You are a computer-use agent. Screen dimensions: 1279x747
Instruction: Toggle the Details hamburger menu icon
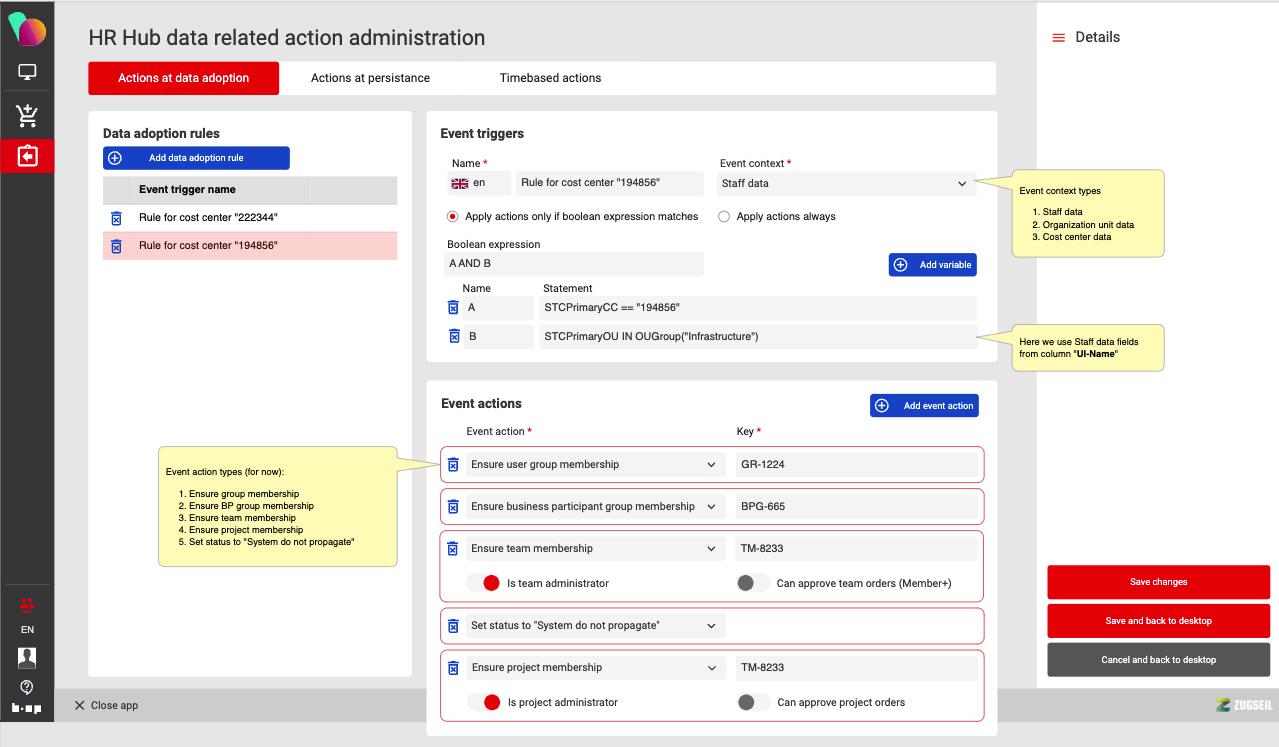(1058, 38)
